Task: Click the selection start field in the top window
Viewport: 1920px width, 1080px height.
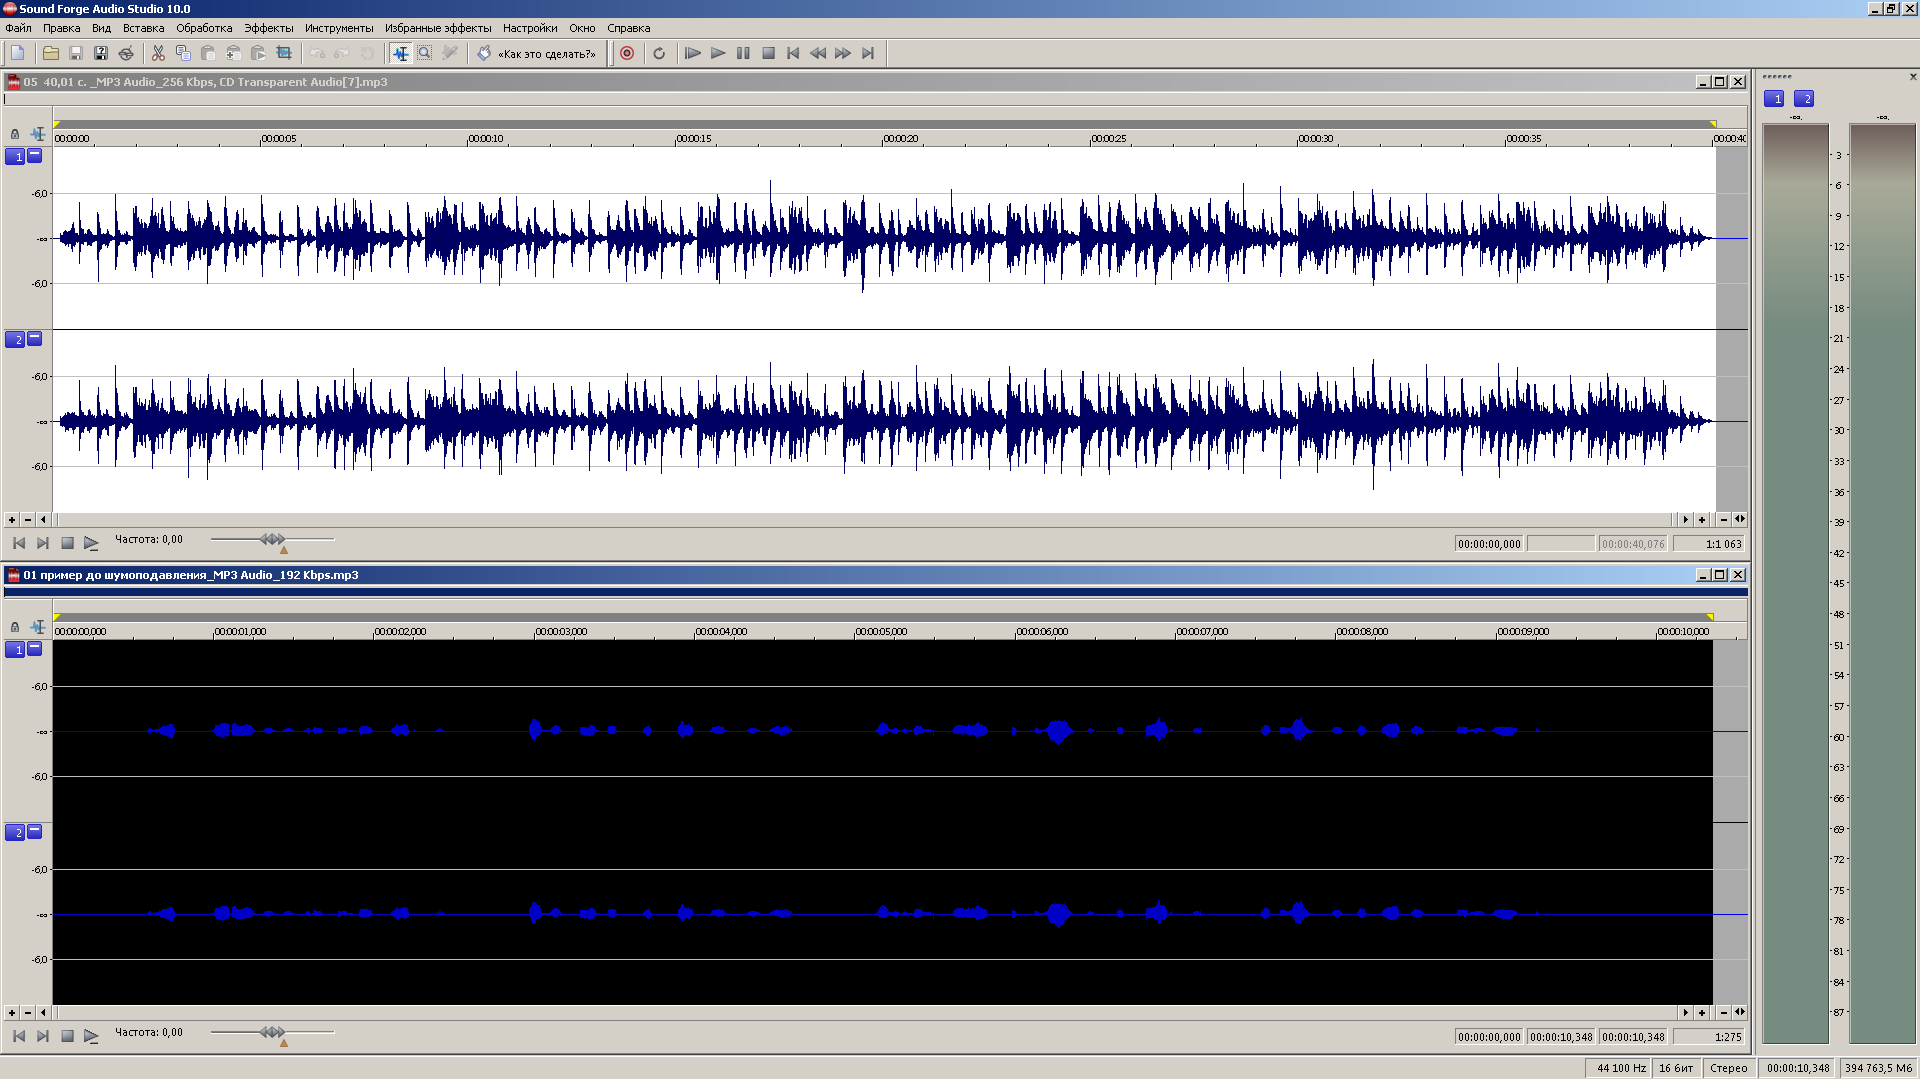Action: 1489,544
